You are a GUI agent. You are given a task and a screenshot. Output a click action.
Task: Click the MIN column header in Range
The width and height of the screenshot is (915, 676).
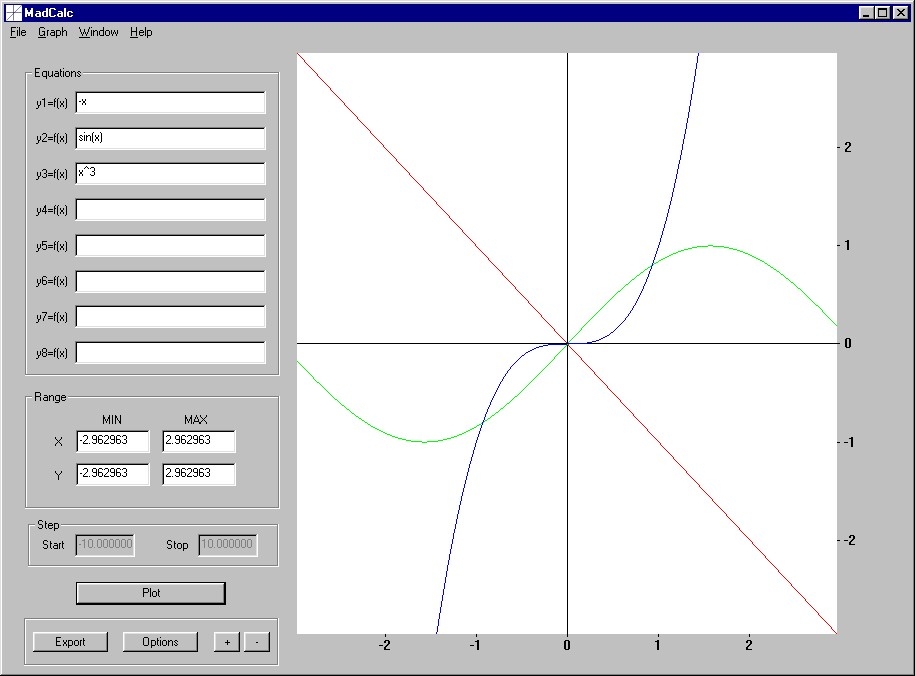(x=112, y=420)
